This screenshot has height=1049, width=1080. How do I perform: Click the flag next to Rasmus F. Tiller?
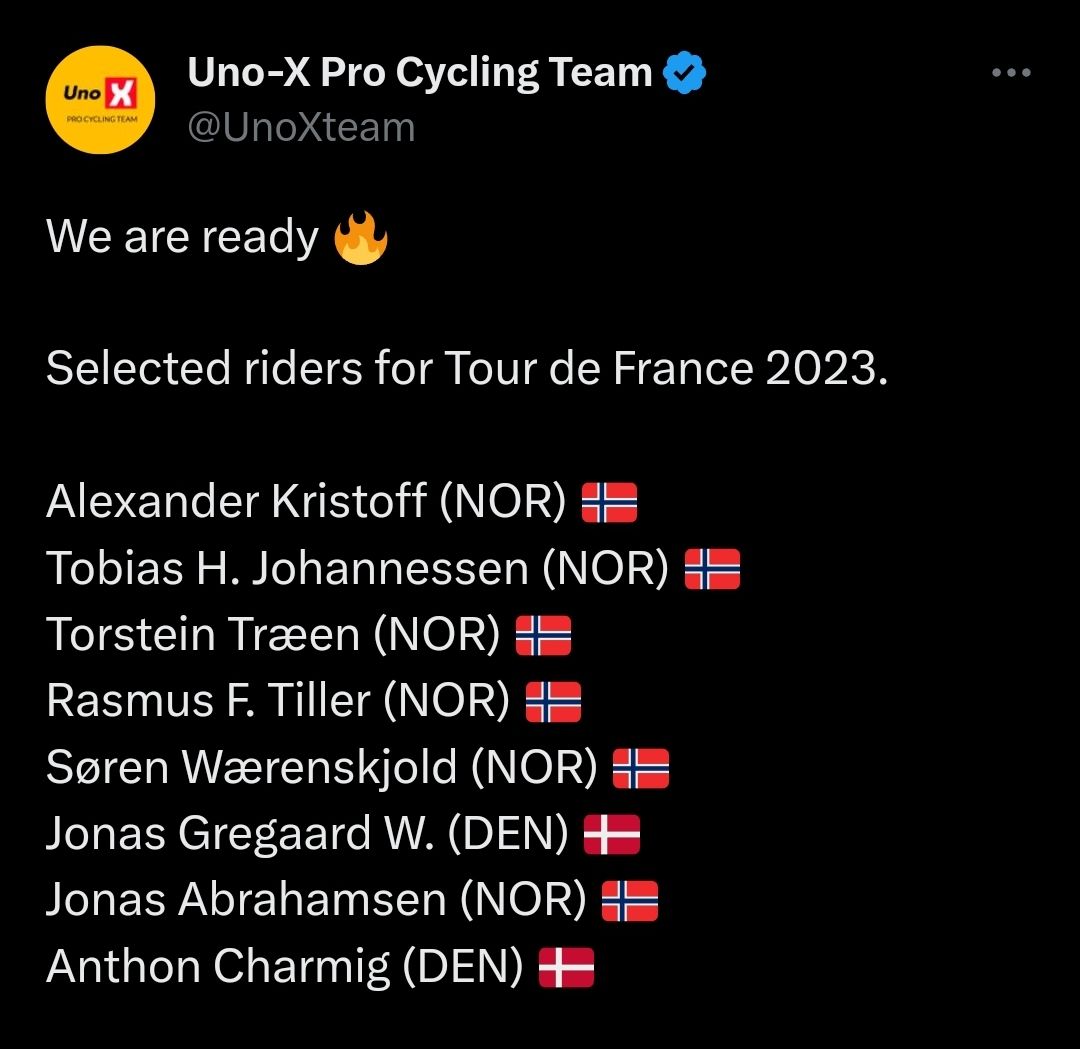553,701
